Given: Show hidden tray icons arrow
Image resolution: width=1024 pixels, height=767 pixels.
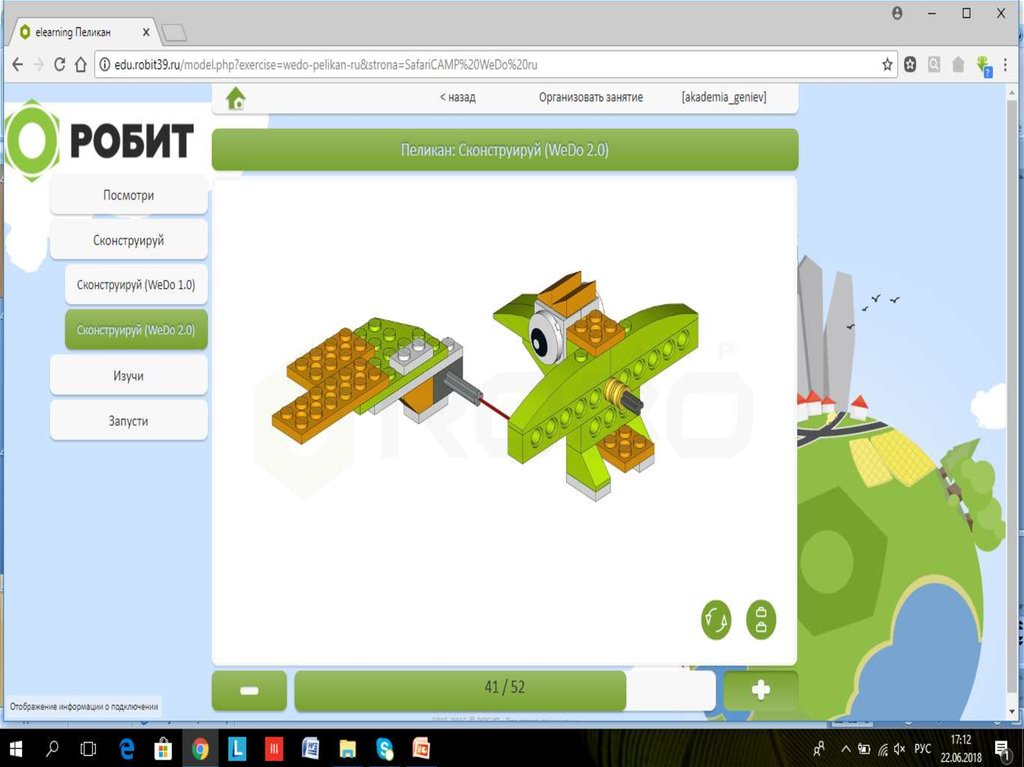Looking at the screenshot, I should [845, 749].
